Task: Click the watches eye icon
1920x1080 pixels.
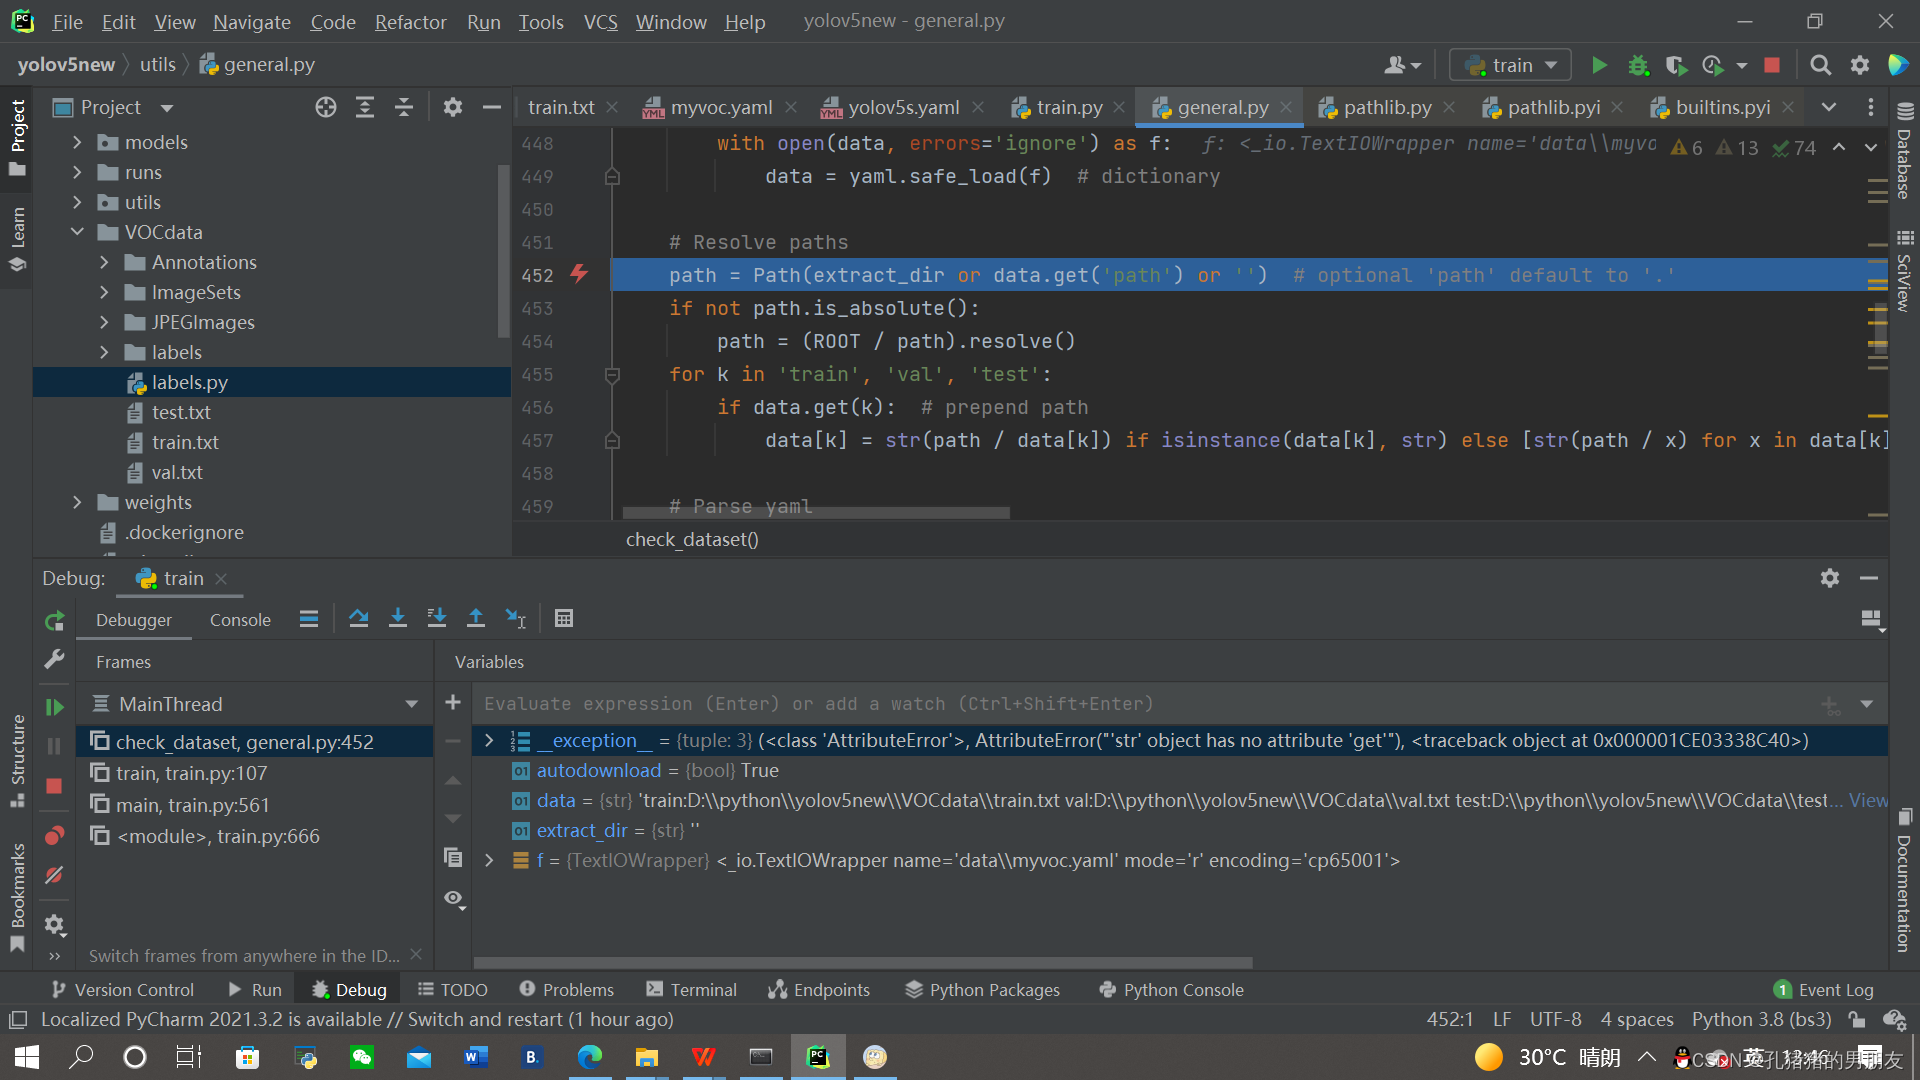Action: click(453, 898)
